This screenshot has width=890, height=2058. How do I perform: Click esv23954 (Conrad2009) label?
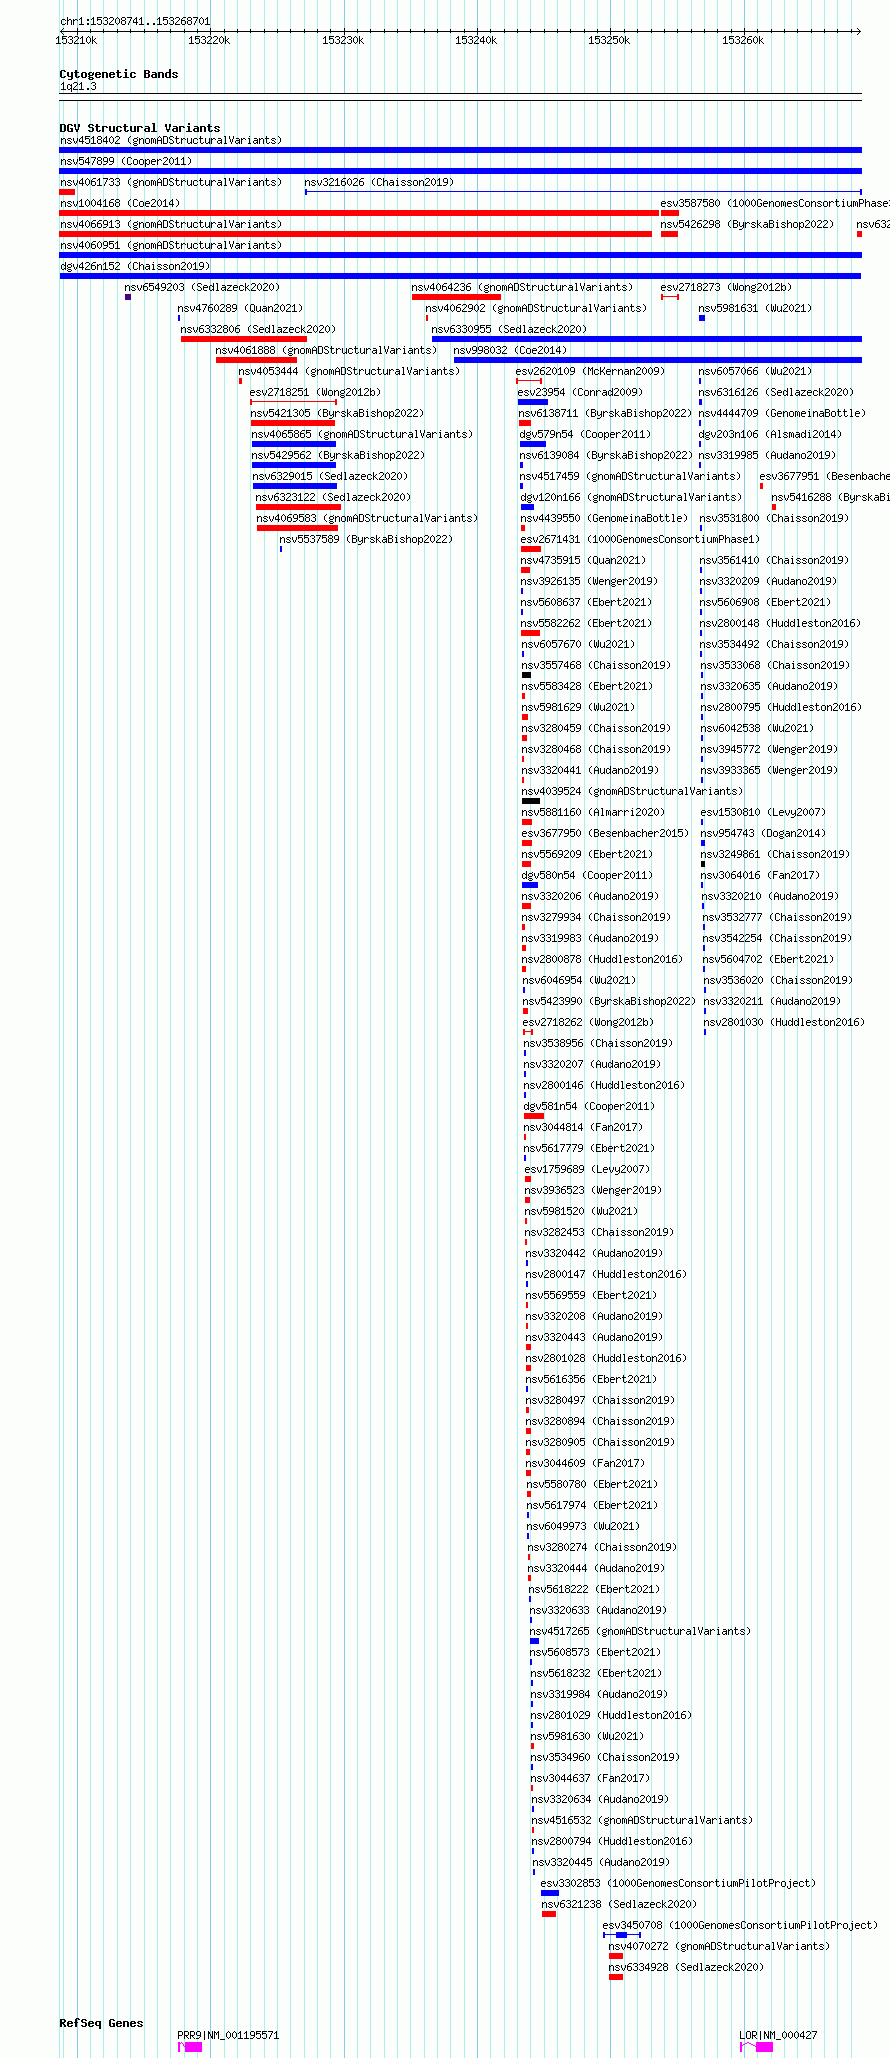tap(580, 392)
